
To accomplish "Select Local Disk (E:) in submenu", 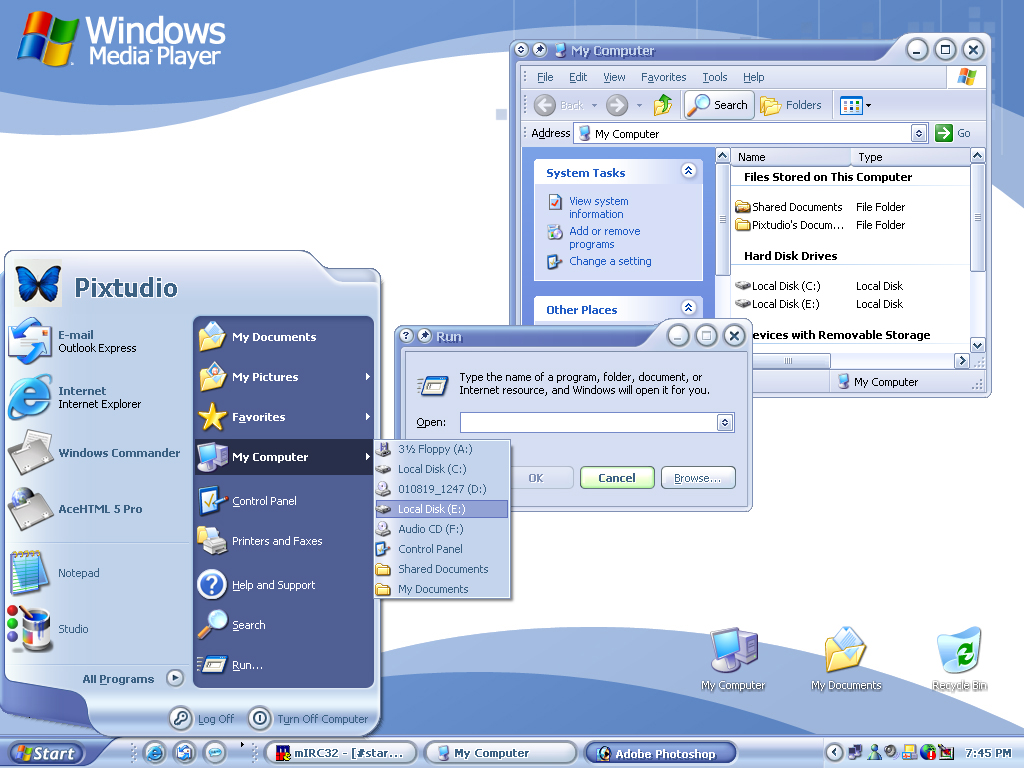I will [x=431, y=509].
